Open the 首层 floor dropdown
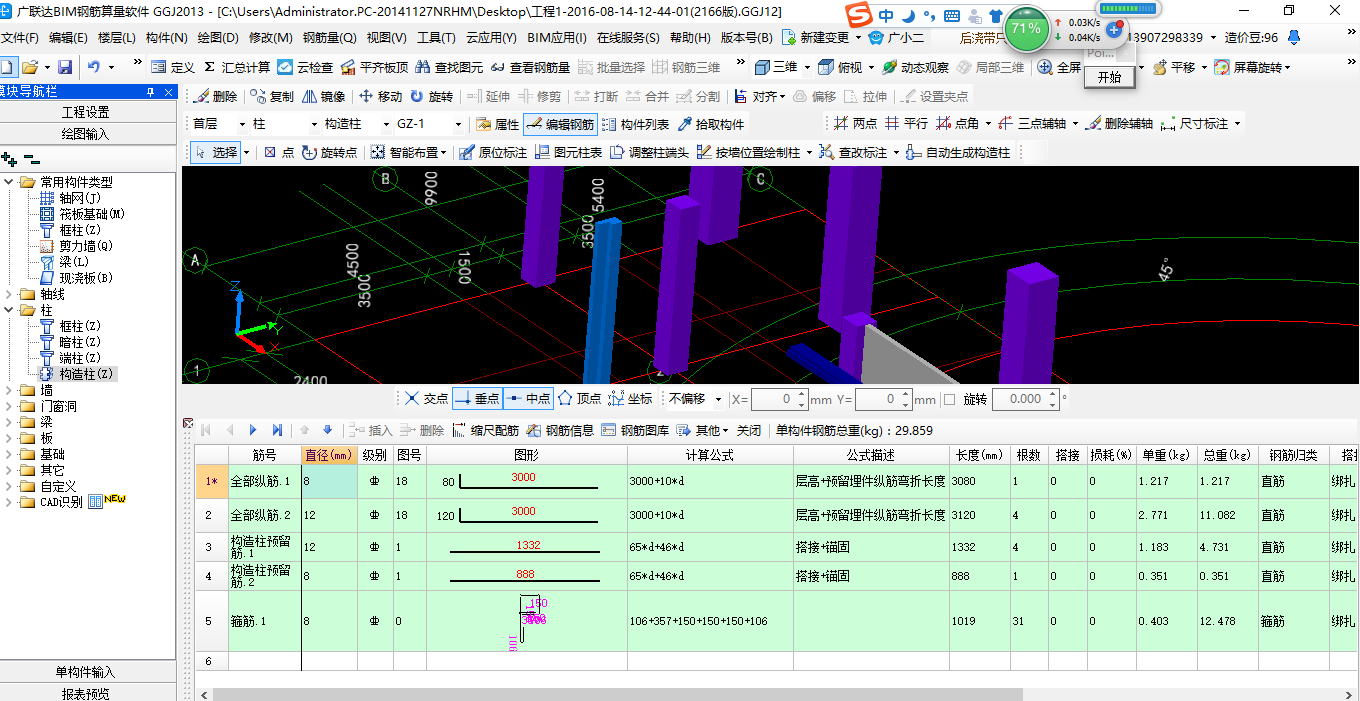1360x701 pixels. 241,125
